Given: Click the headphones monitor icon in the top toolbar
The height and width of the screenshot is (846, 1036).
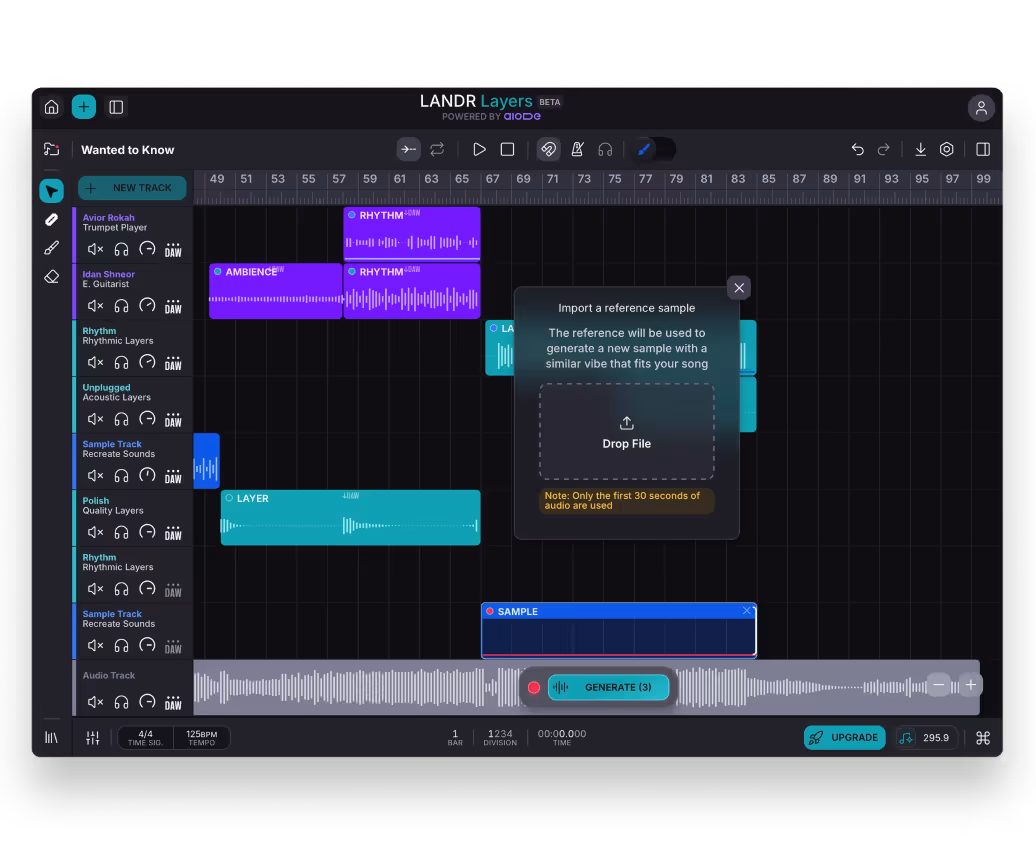Looking at the screenshot, I should pyautogui.click(x=605, y=150).
